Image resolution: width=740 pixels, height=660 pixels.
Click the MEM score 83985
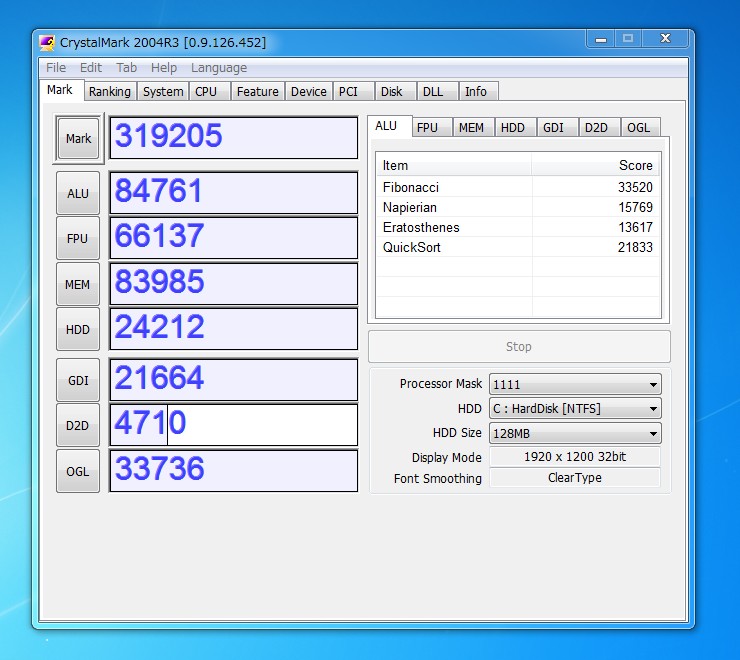[x=234, y=284]
